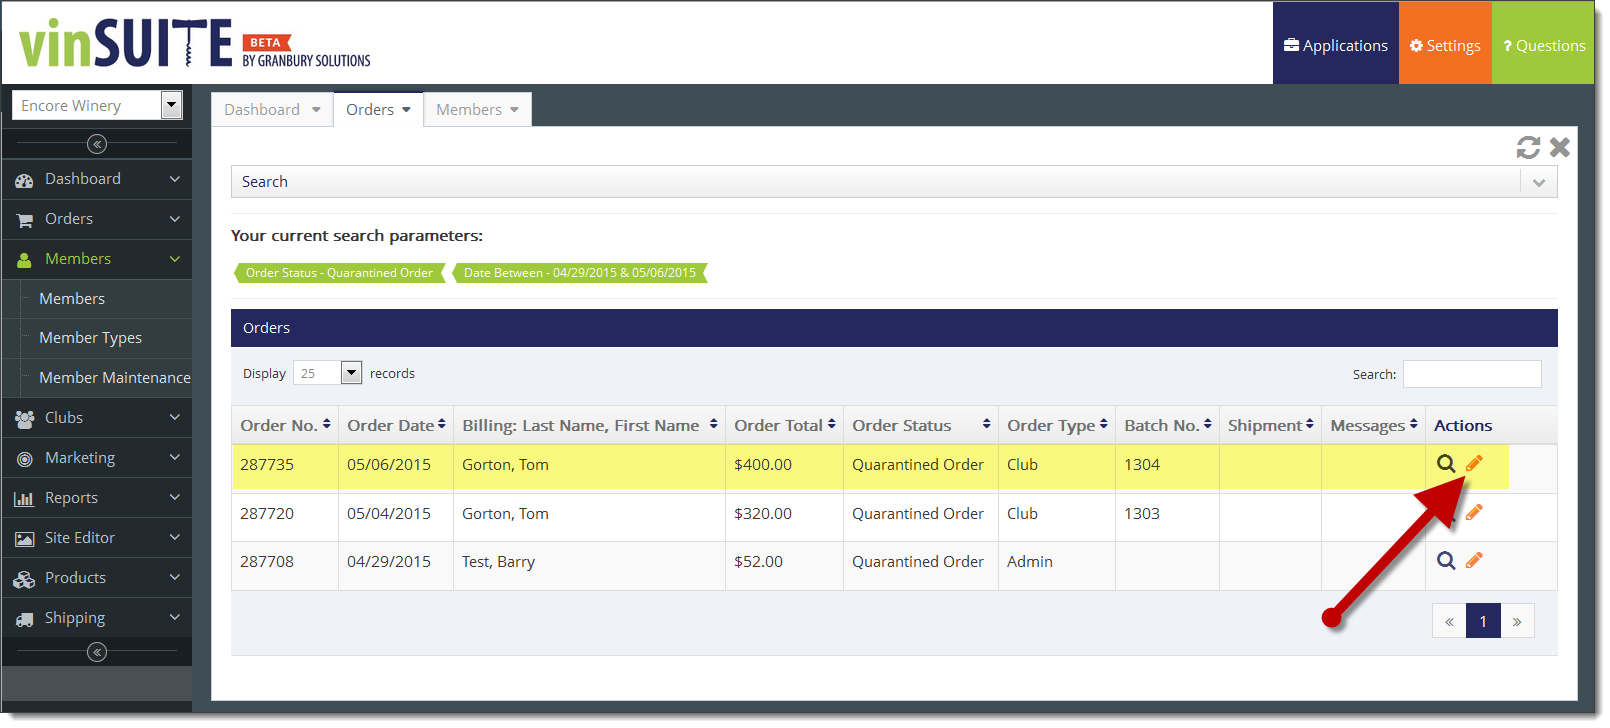Switch to the Dashboard tab
Screen dimensions: 1610x728
click(x=271, y=110)
